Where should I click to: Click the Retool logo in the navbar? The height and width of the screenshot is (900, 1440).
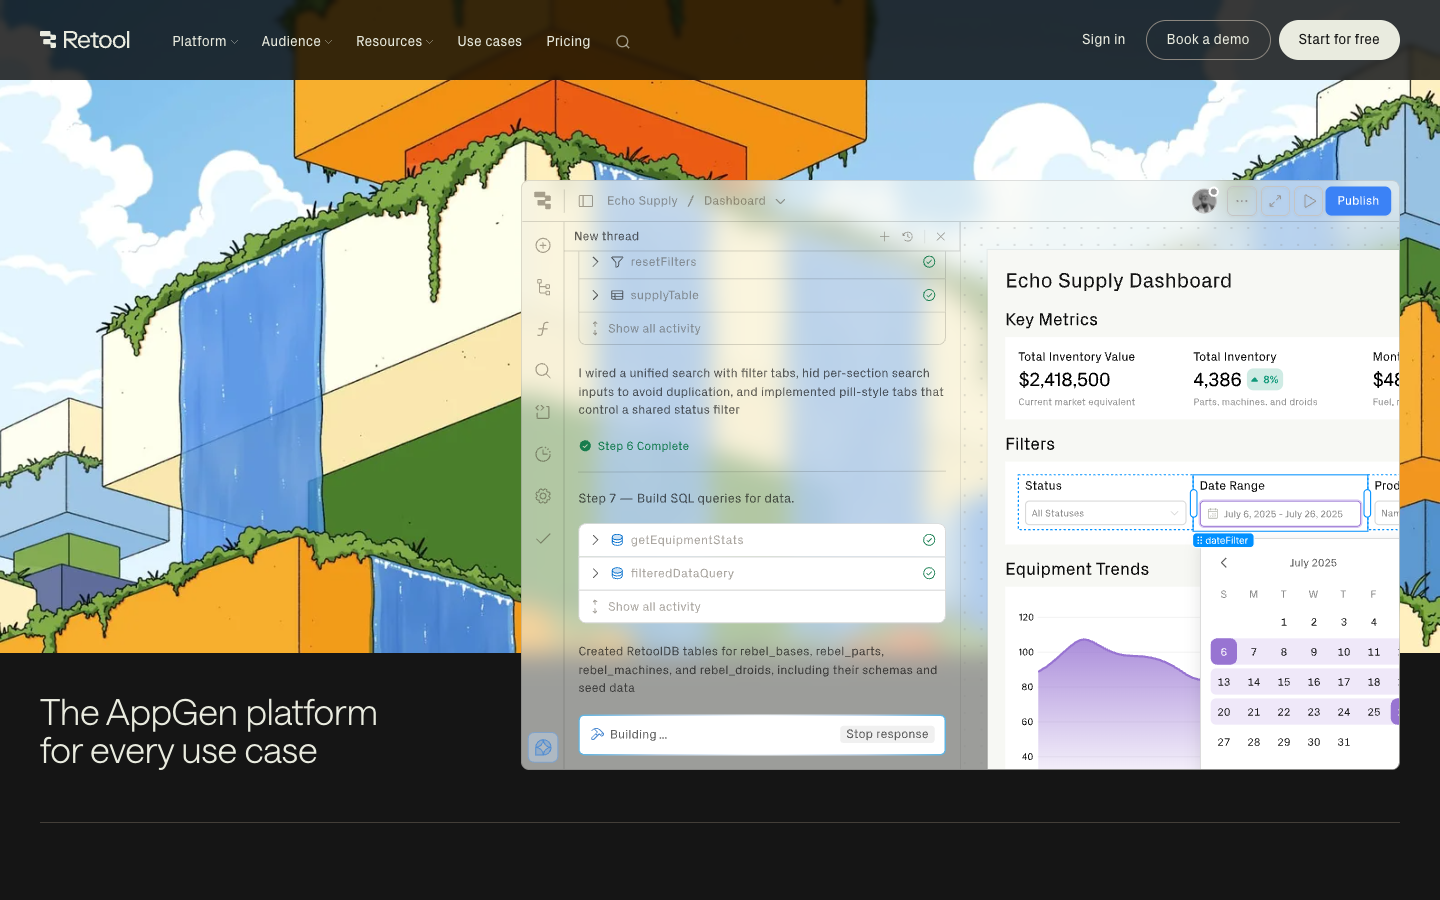85,40
